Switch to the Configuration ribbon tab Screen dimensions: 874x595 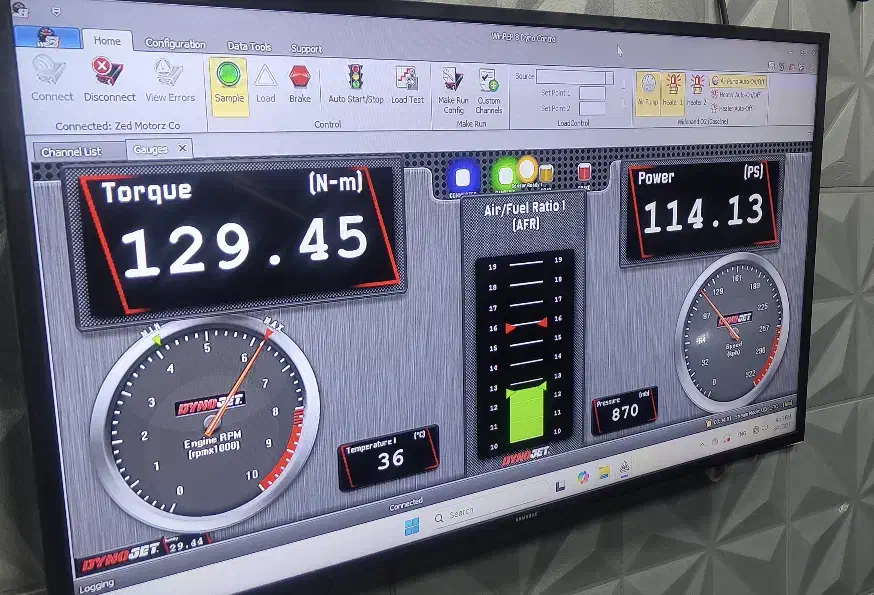pos(175,44)
